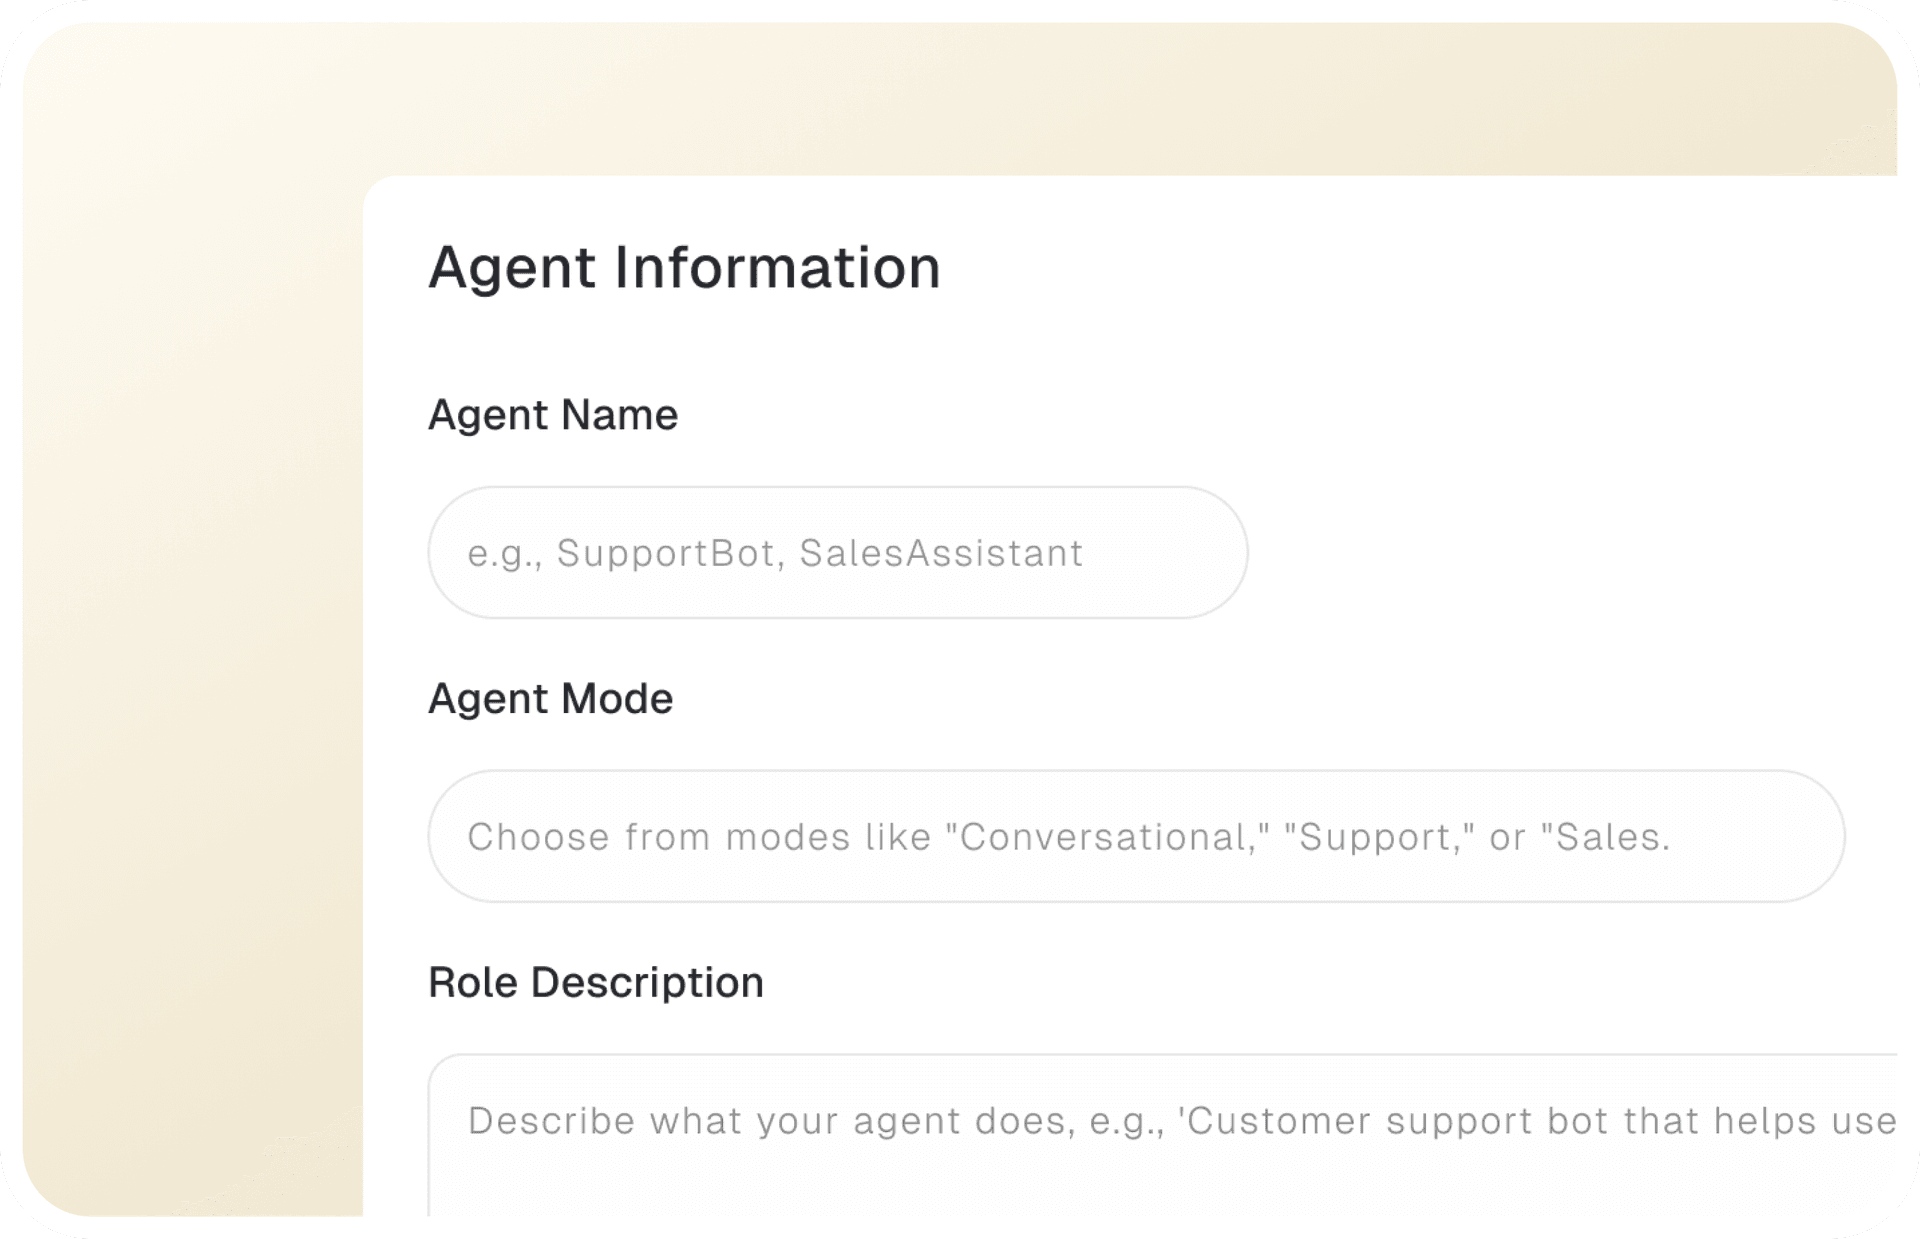Click the Agent Name label
This screenshot has height=1239, width=1920.
point(552,415)
